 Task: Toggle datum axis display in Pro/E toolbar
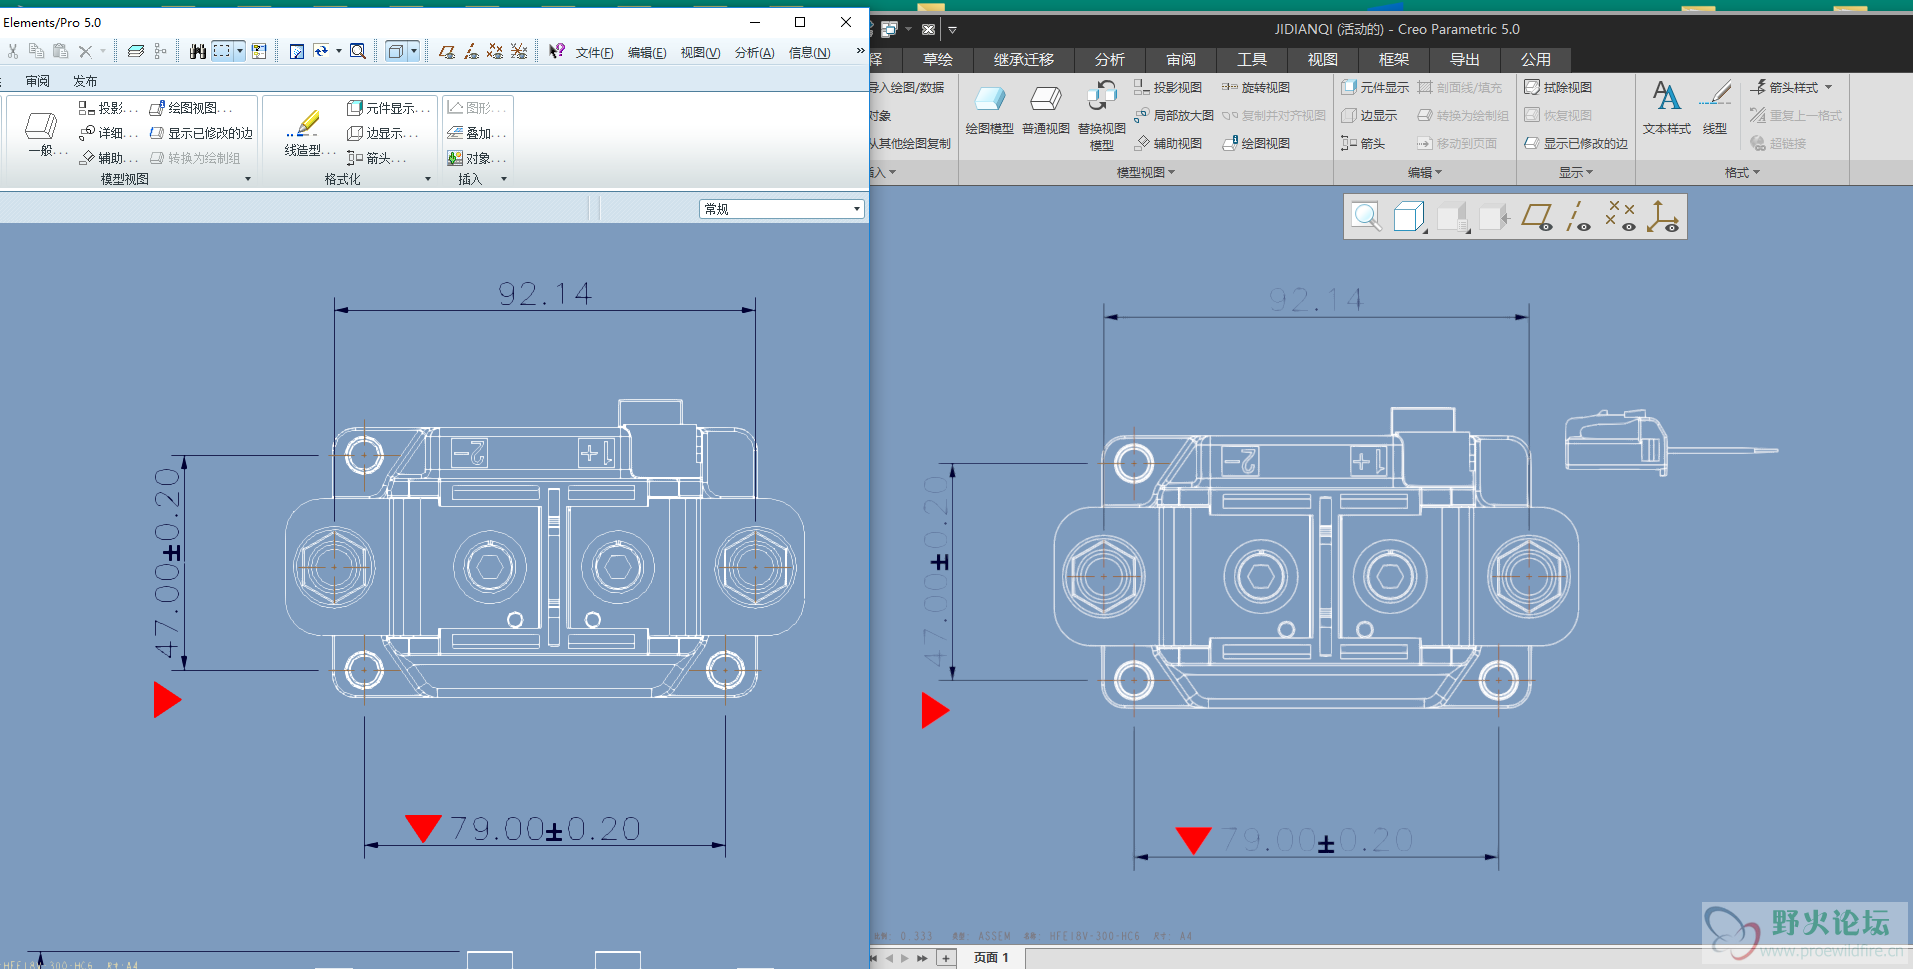point(471,51)
